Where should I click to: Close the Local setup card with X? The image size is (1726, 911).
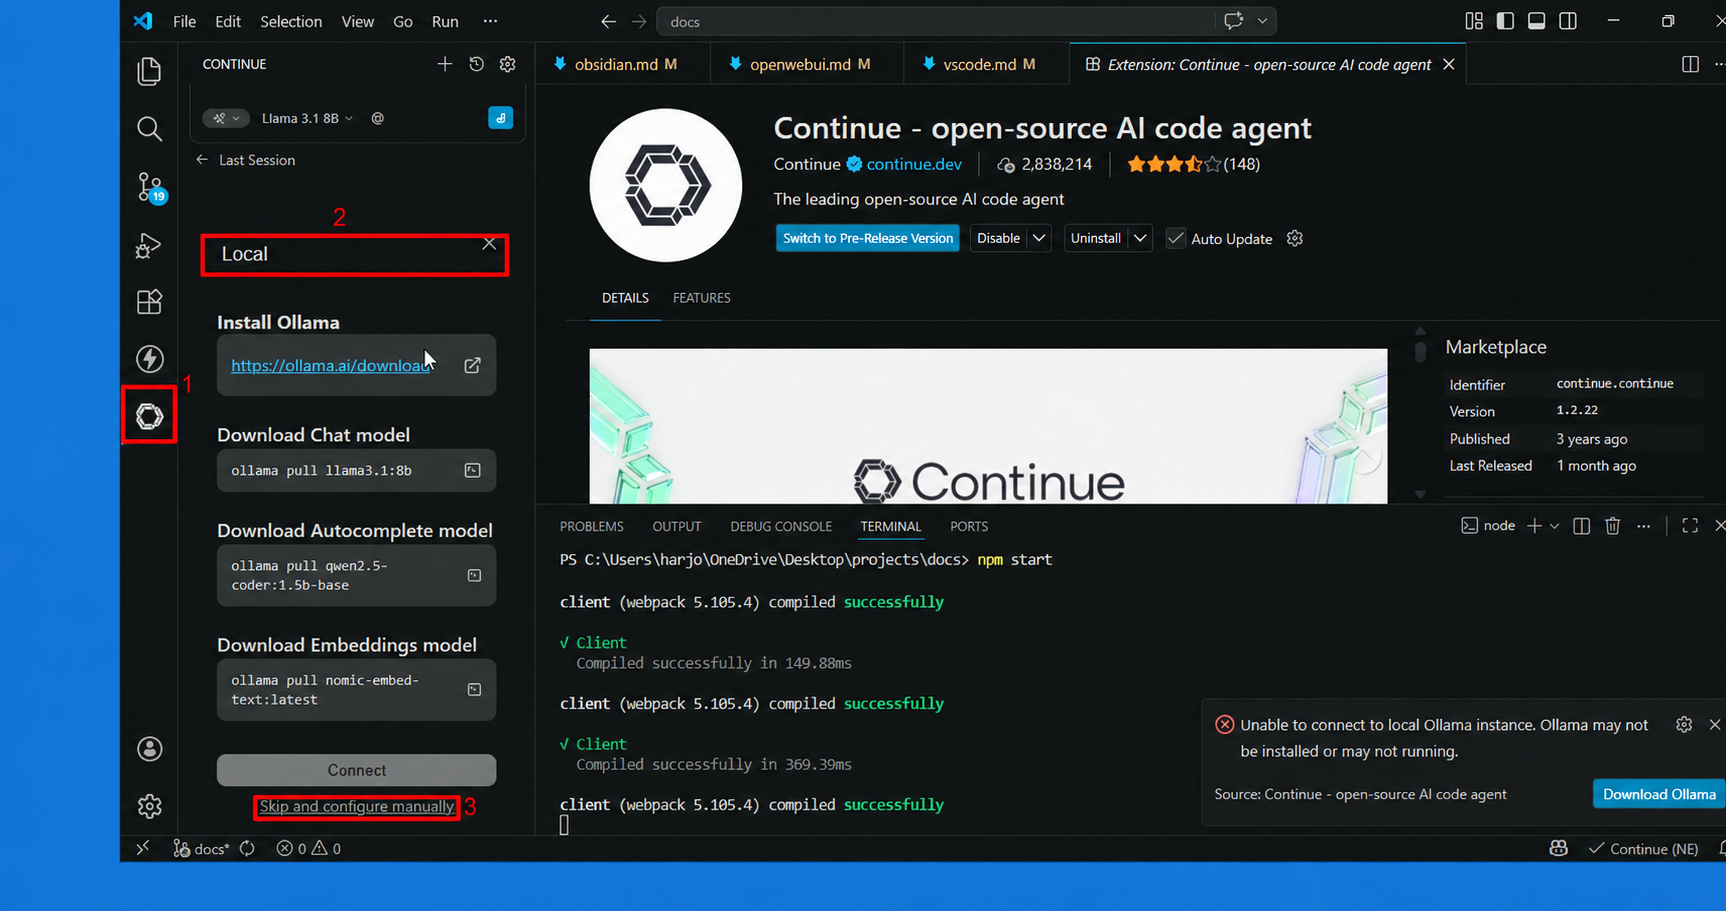coord(489,243)
